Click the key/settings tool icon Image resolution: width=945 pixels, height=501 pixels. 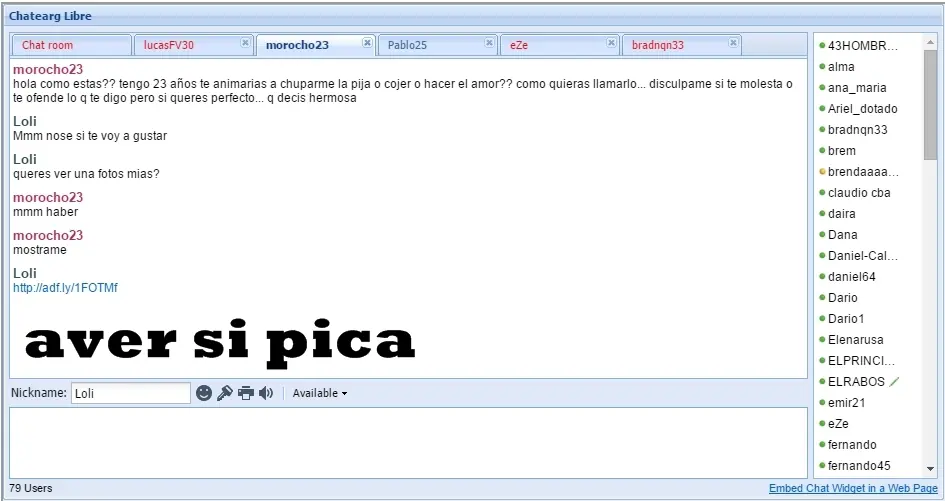click(x=225, y=393)
